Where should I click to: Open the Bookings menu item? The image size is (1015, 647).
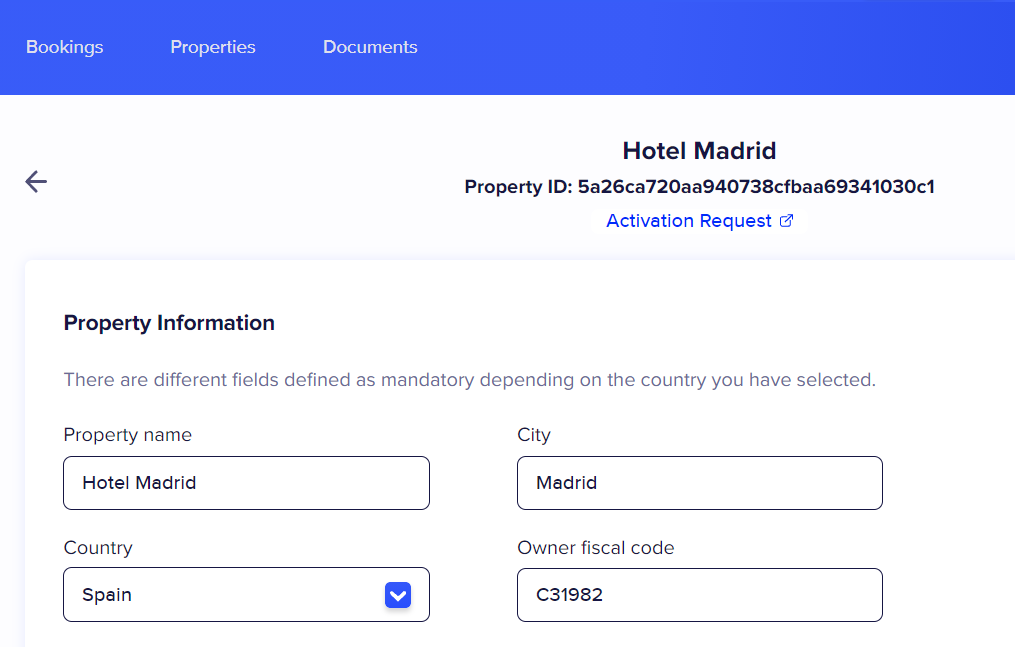(x=65, y=47)
